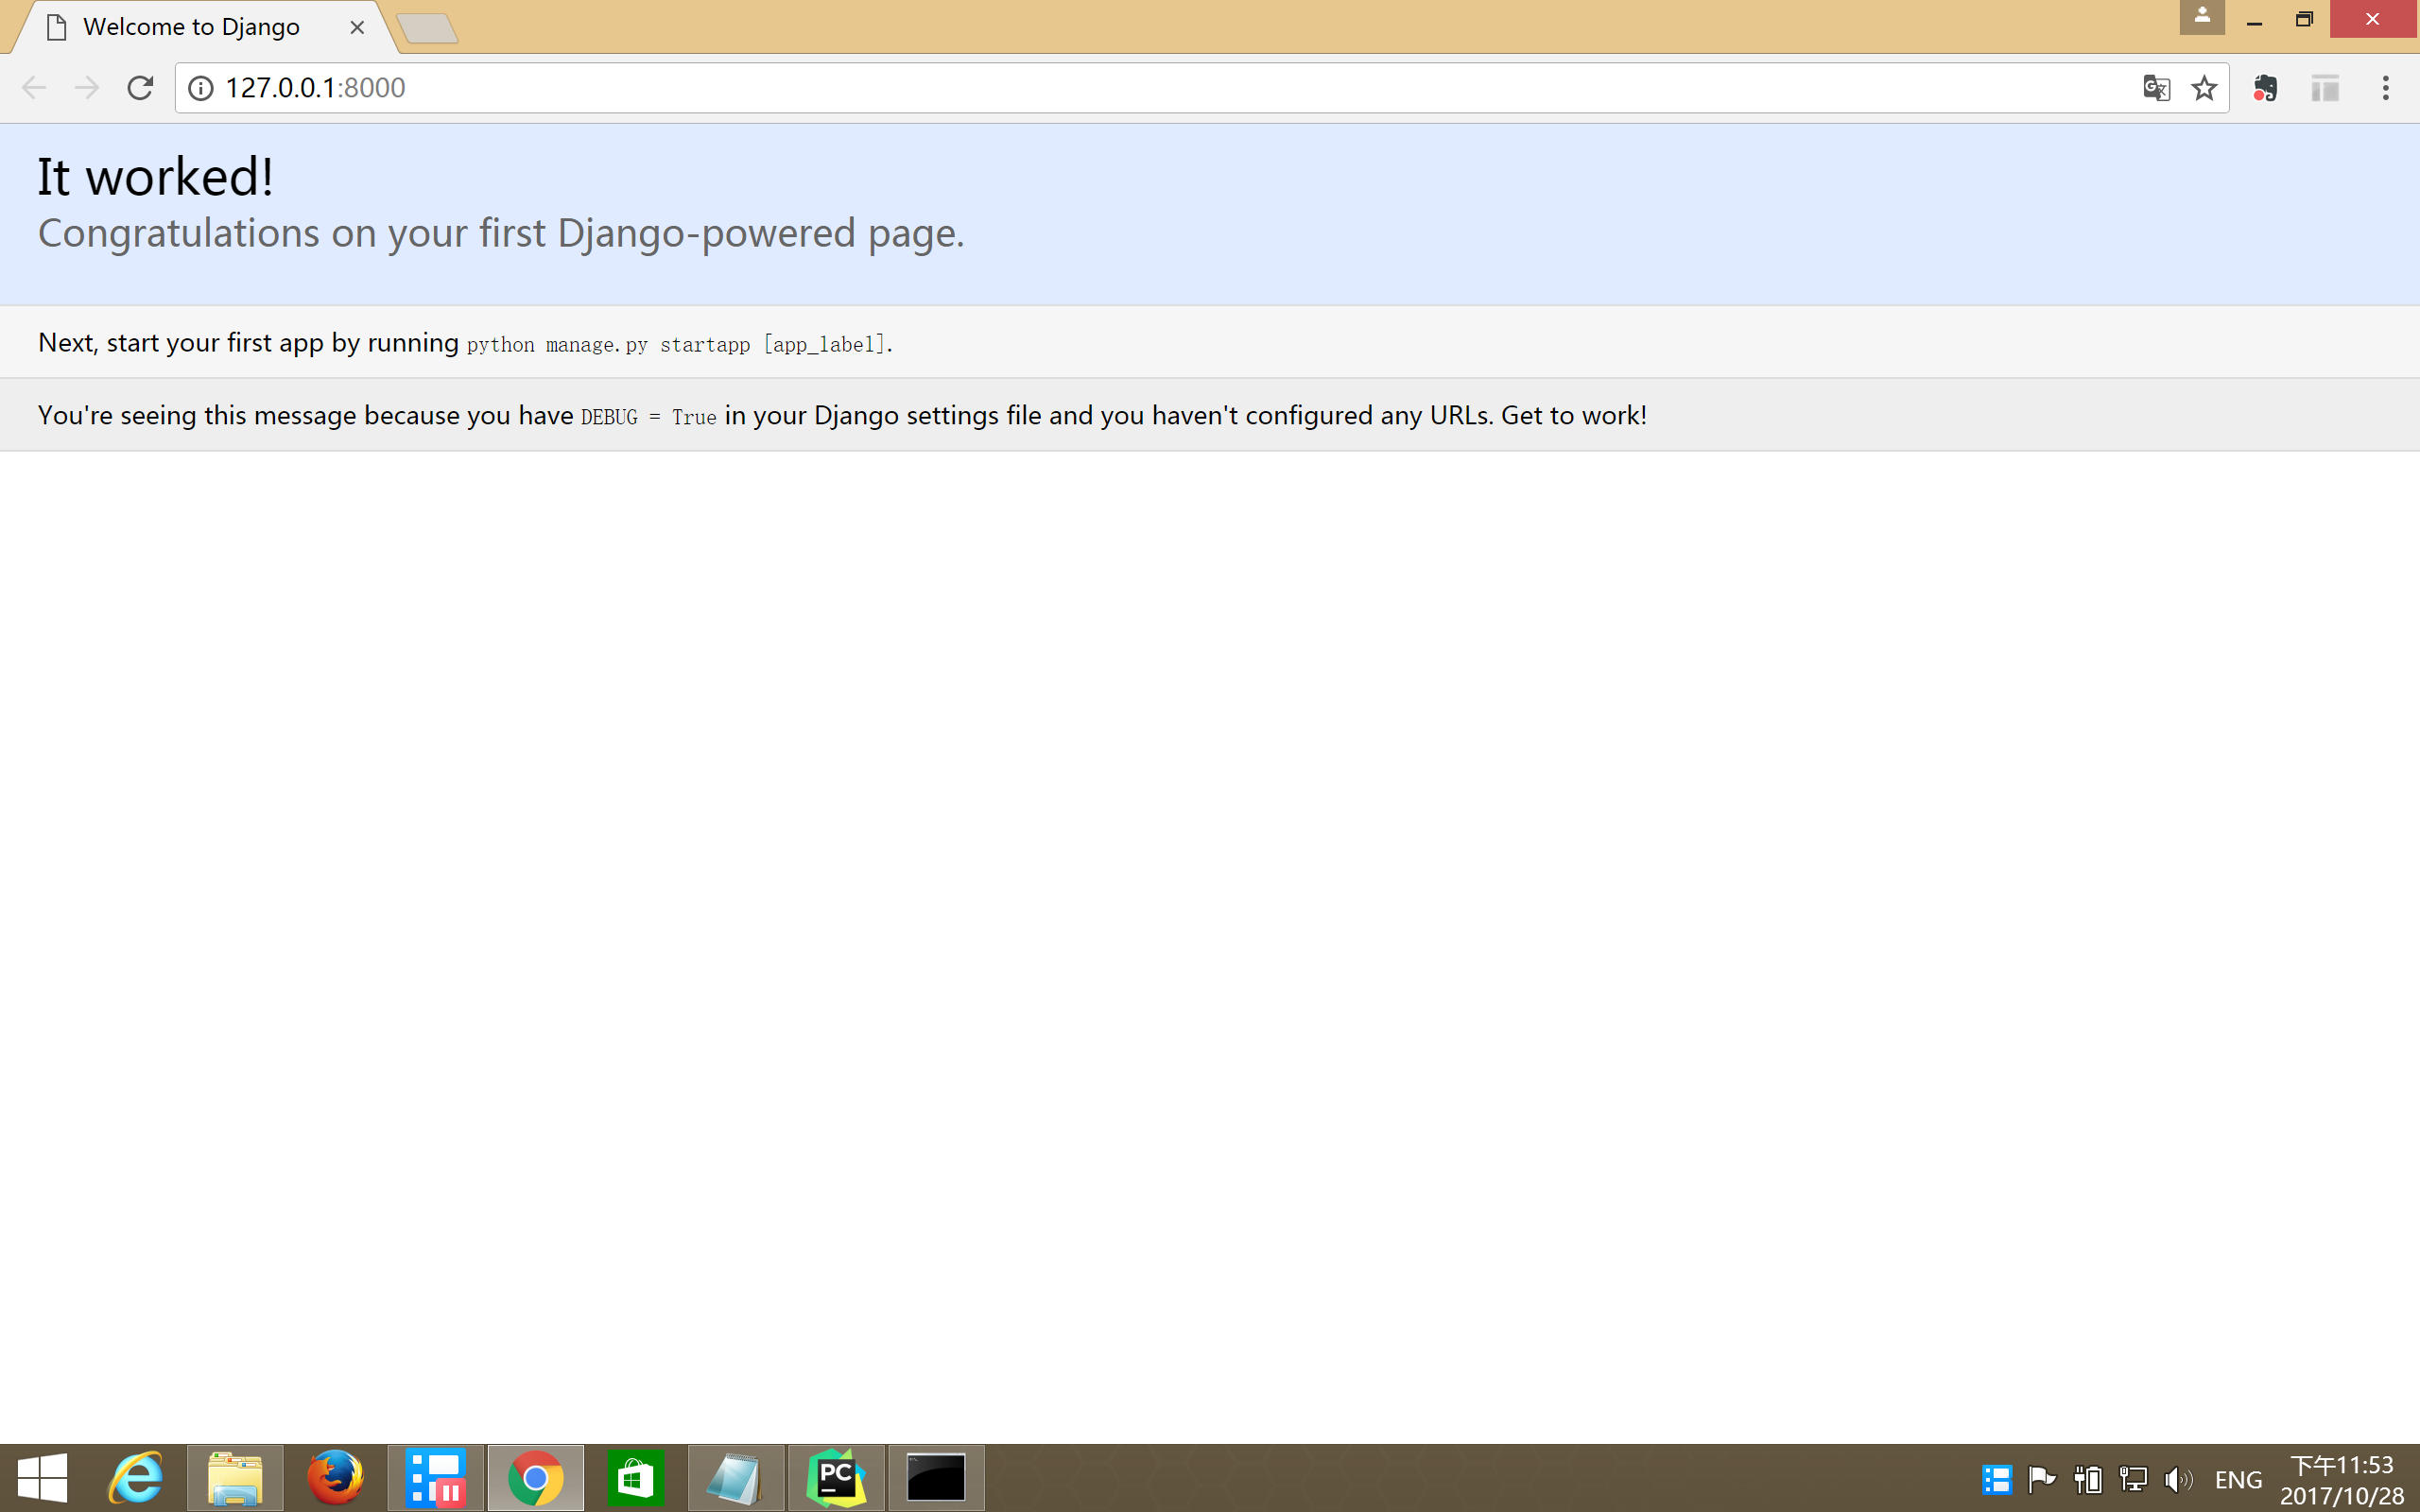The width and height of the screenshot is (2420, 1512).
Task: Click the 'It worked!' heading
Action: 155,177
